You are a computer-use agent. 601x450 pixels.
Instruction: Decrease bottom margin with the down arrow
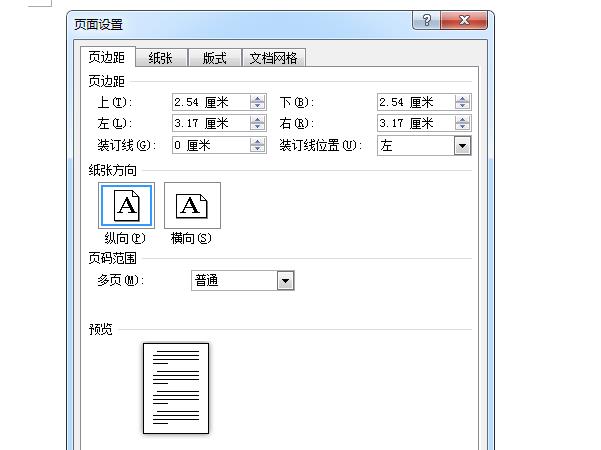(463, 106)
